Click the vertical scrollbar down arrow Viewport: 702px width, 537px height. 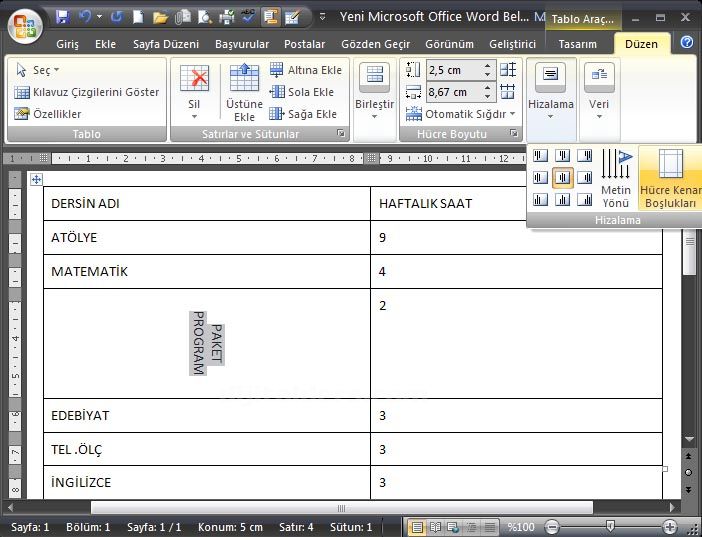689,439
